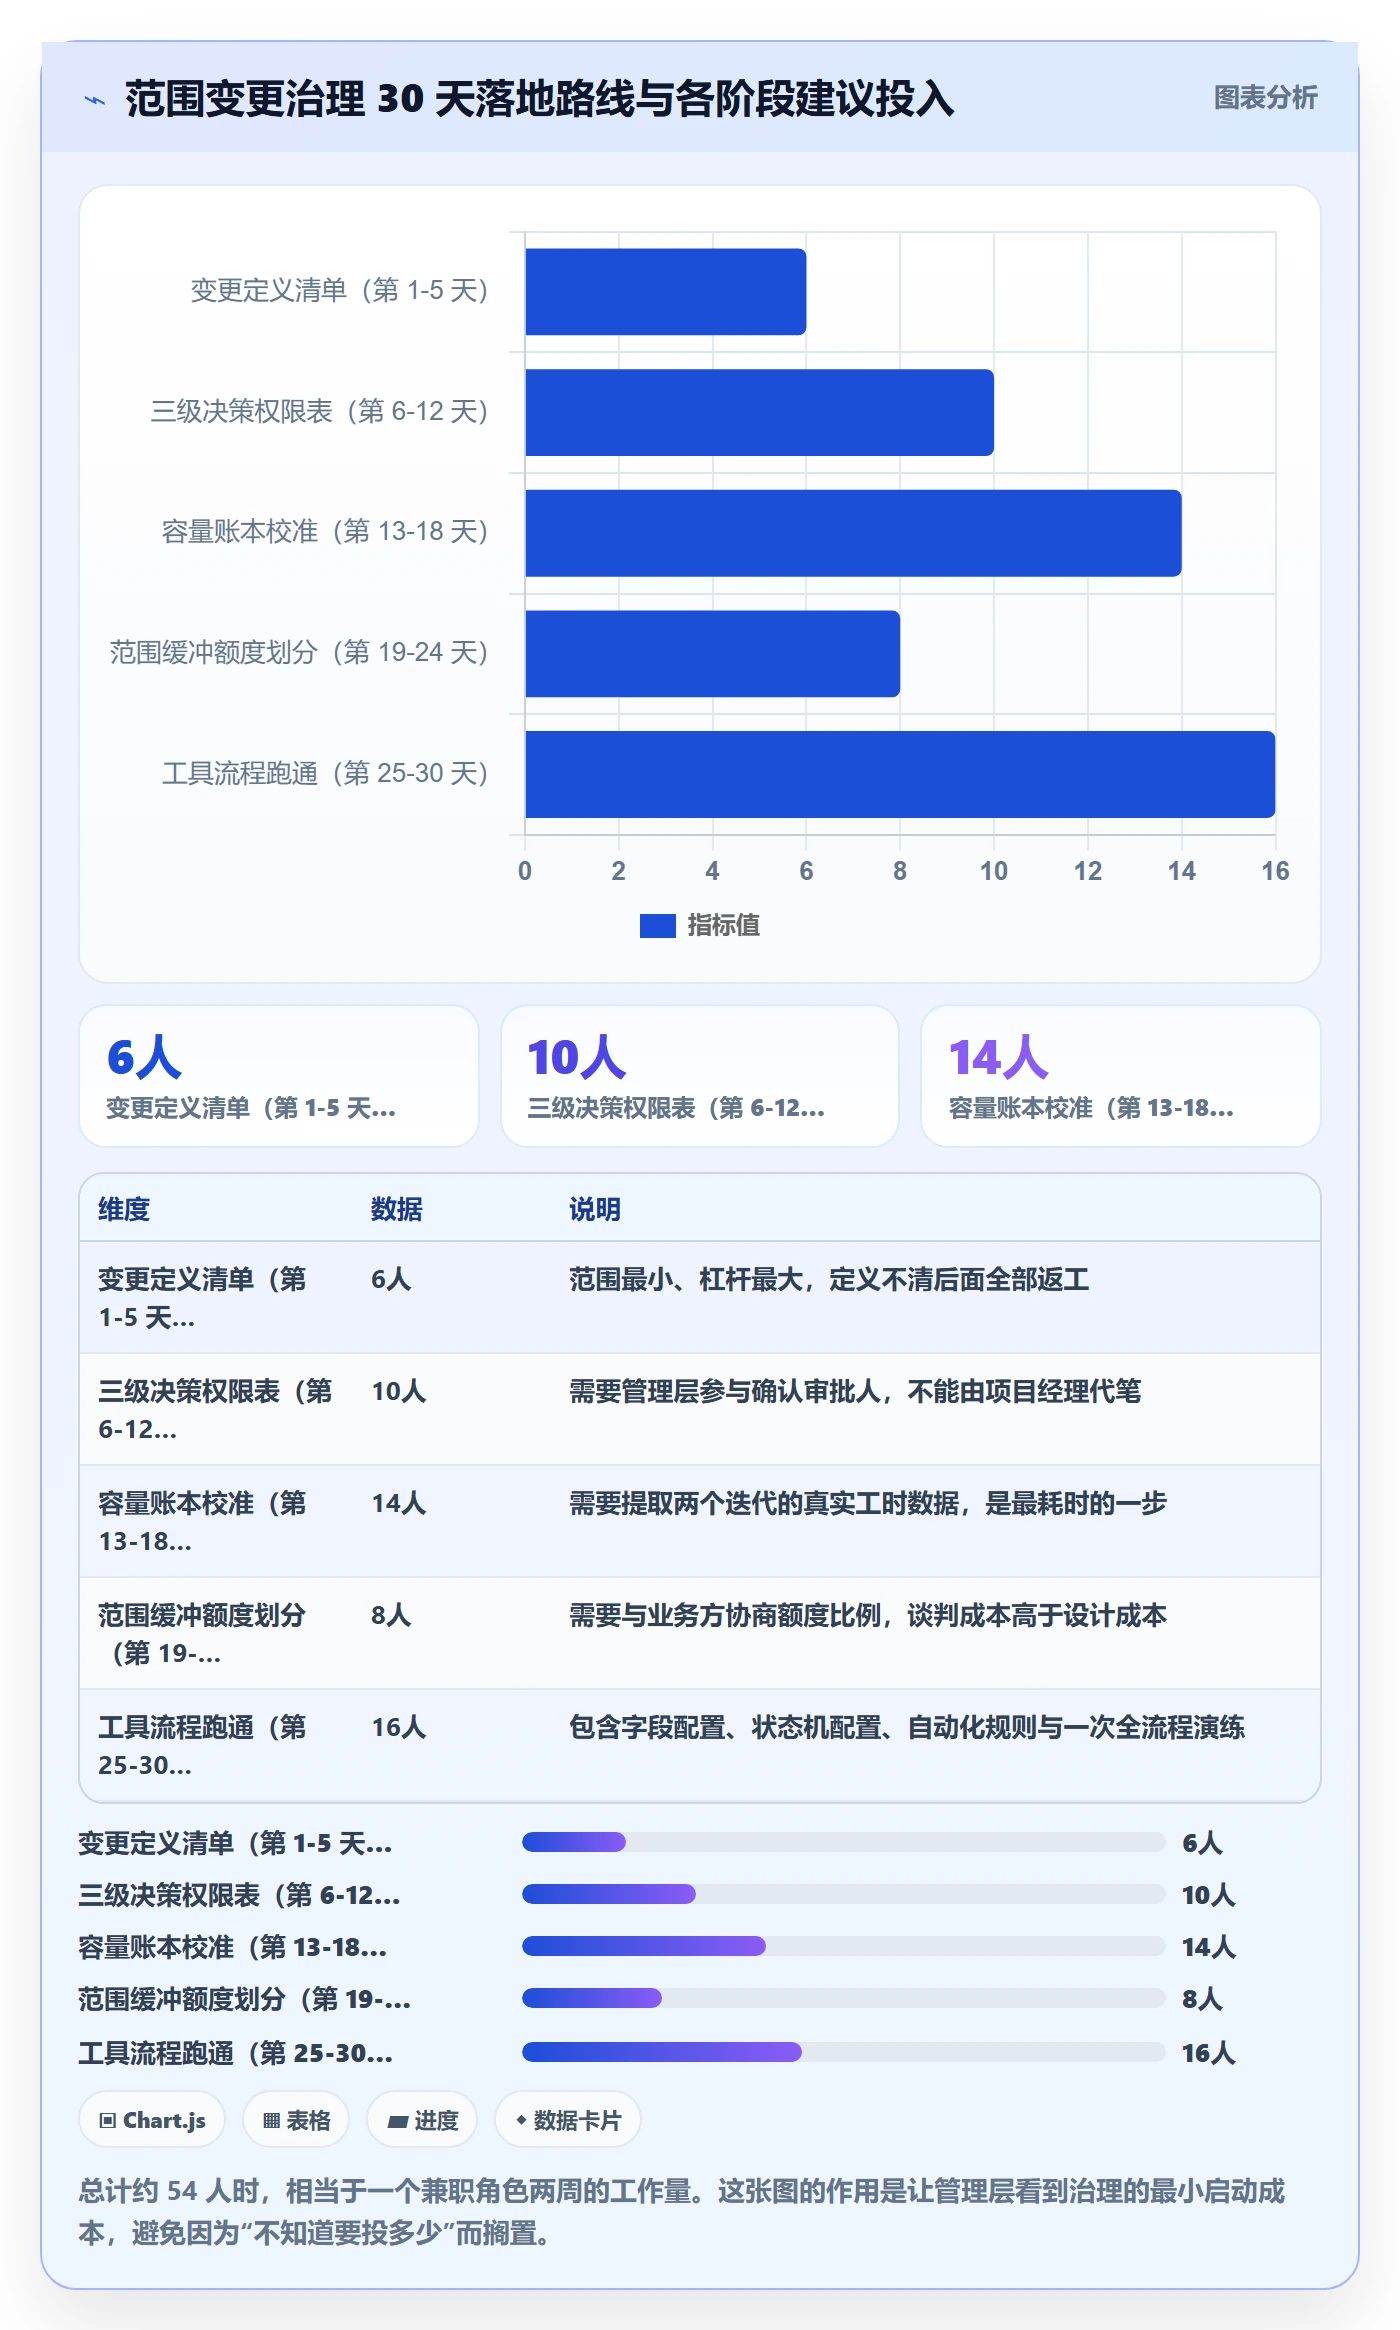The width and height of the screenshot is (1400, 2330).
Task: Select the 6人 data card
Action: (x=279, y=1076)
